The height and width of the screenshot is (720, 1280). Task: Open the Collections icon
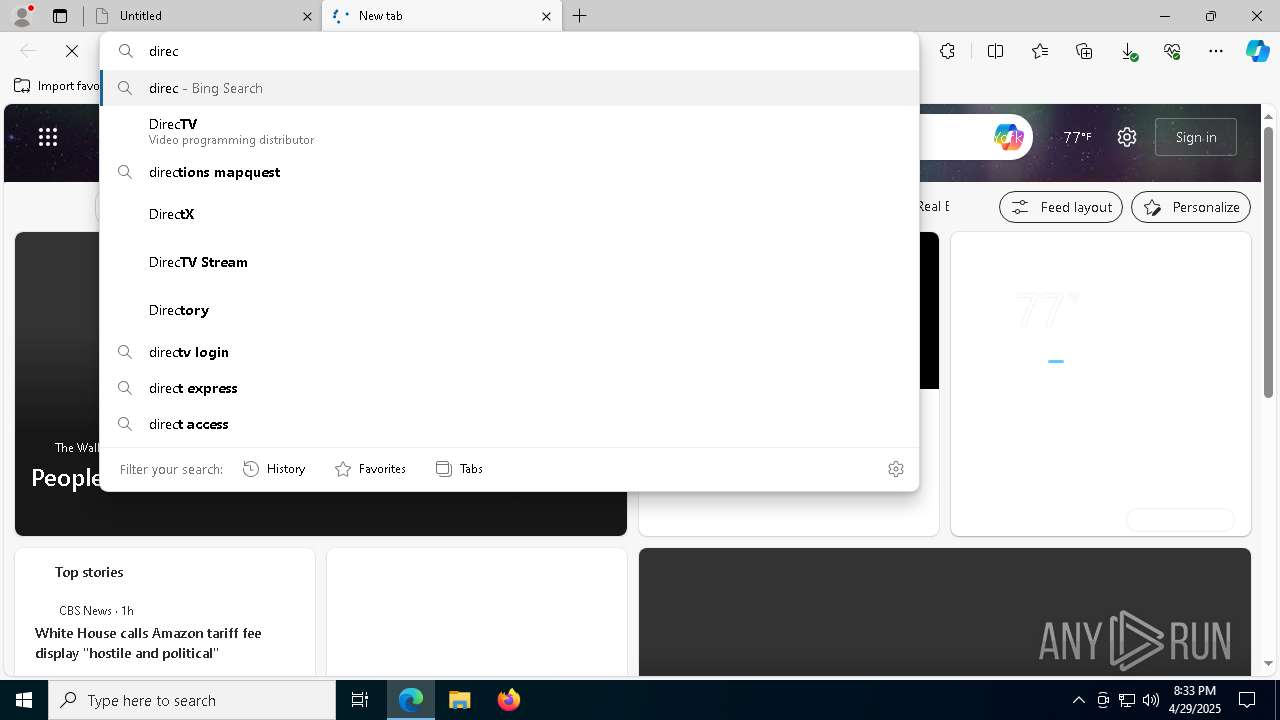tap(1084, 51)
